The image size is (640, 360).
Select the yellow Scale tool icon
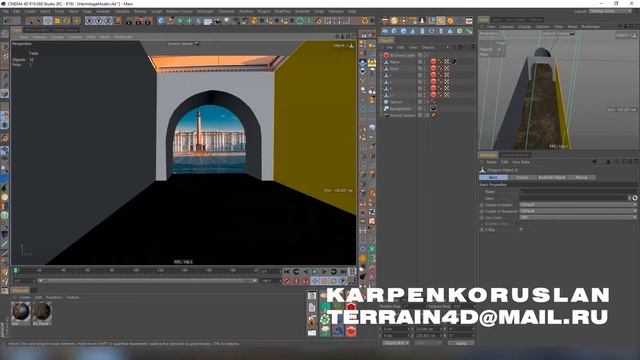[57, 21]
